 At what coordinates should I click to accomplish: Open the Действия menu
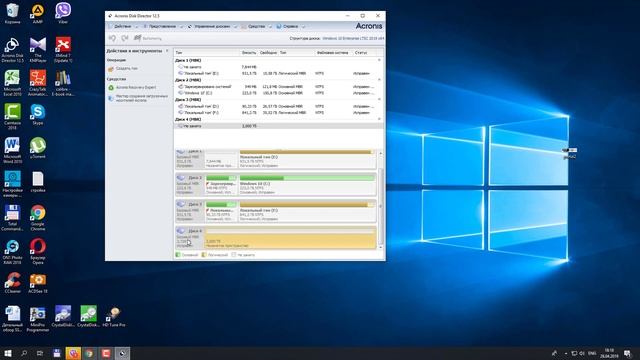(x=122, y=27)
